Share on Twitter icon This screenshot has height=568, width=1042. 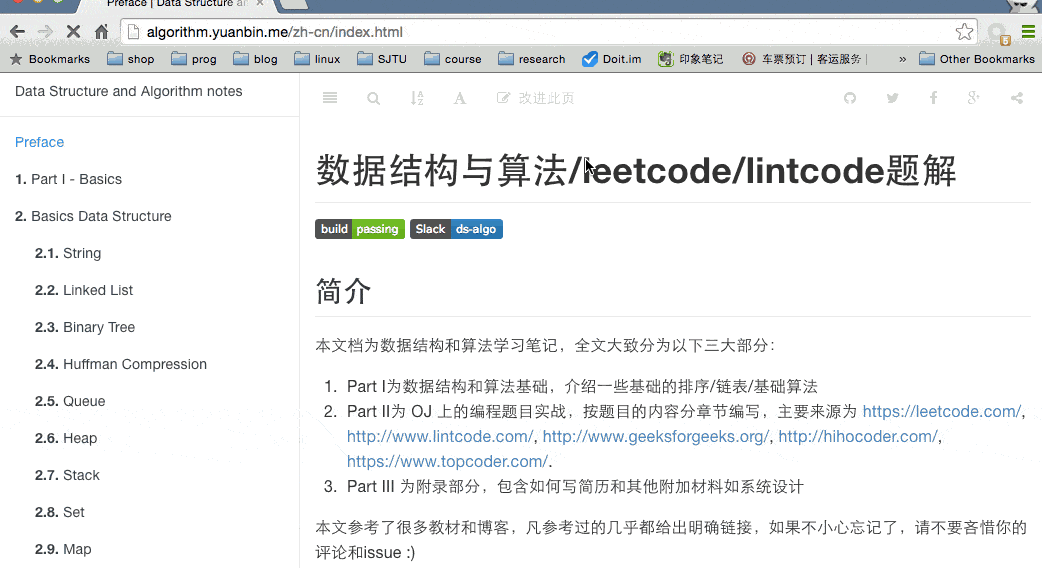coord(892,98)
